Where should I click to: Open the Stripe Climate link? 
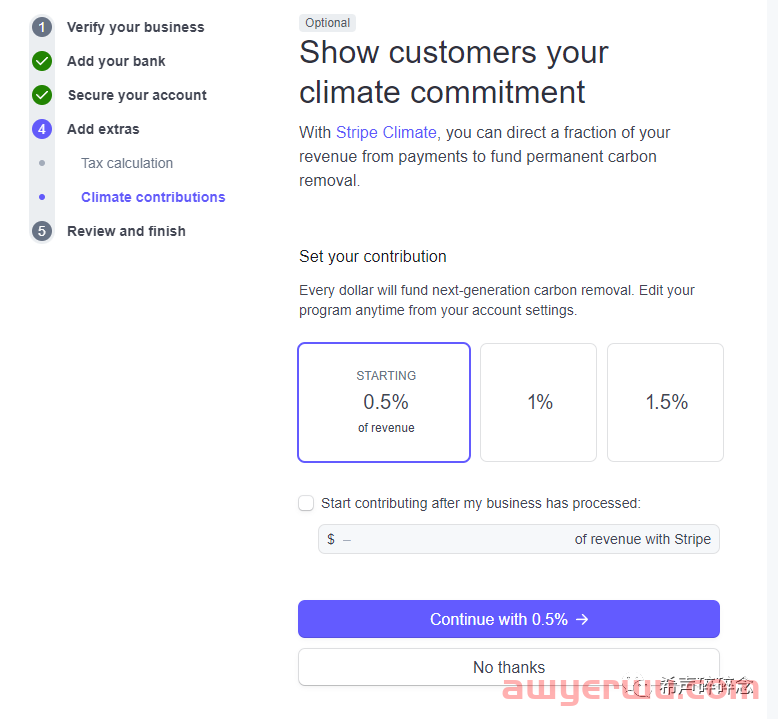click(x=386, y=132)
